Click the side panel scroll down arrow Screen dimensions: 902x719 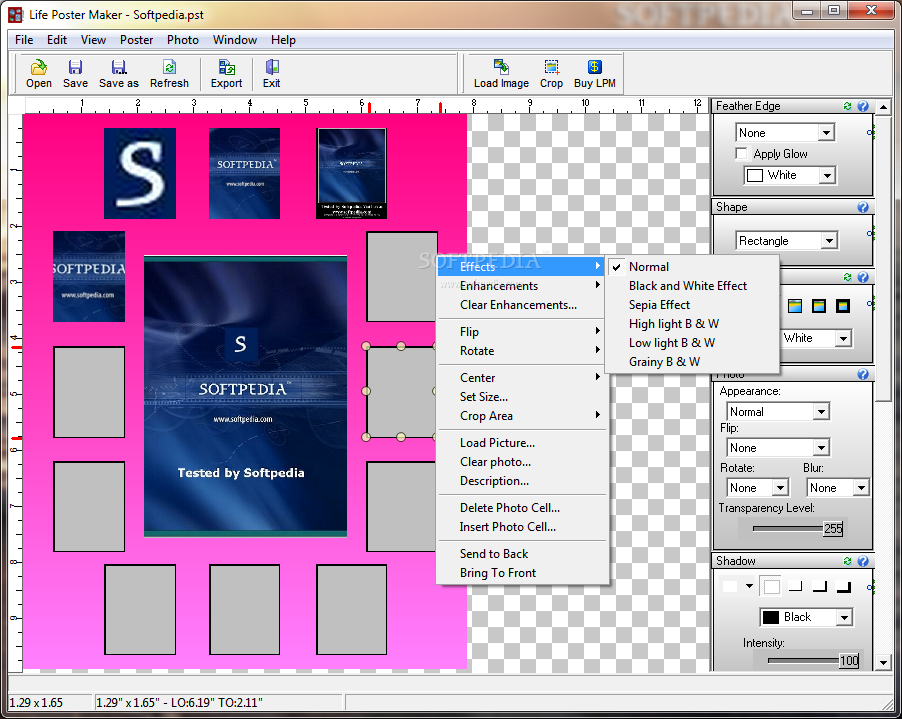[884, 663]
